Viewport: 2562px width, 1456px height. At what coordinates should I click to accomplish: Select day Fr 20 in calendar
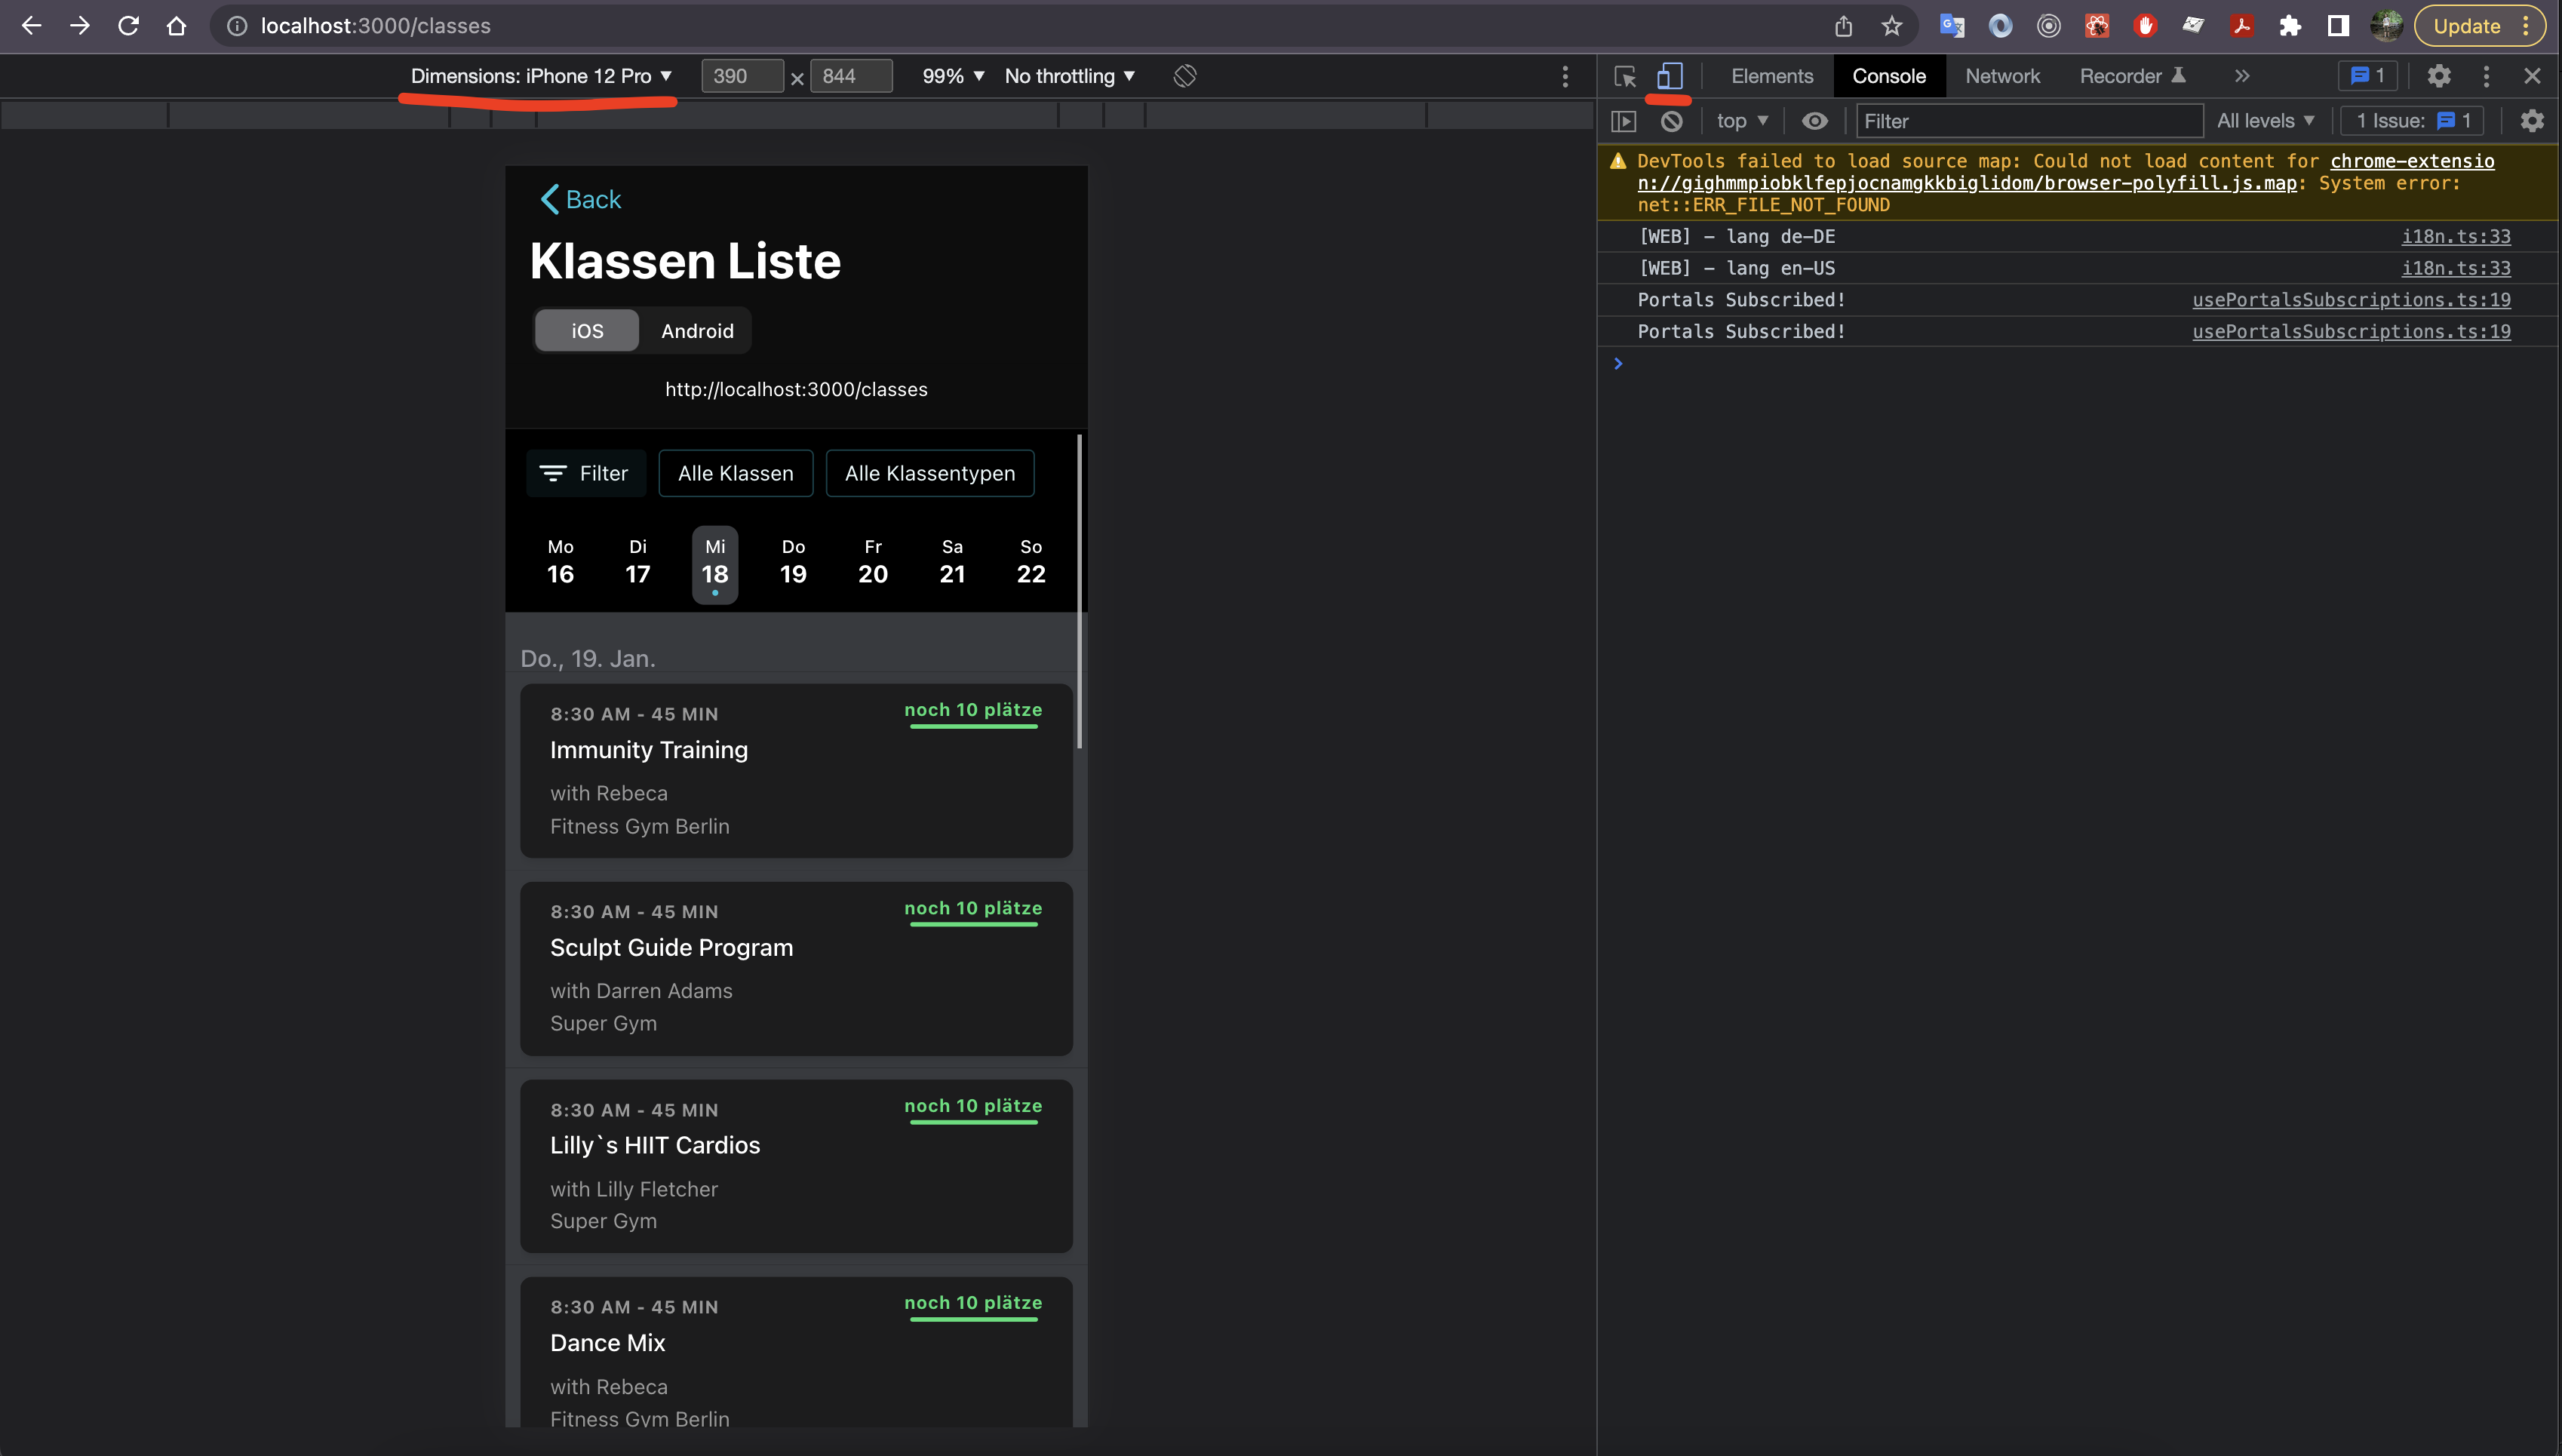[x=872, y=563]
